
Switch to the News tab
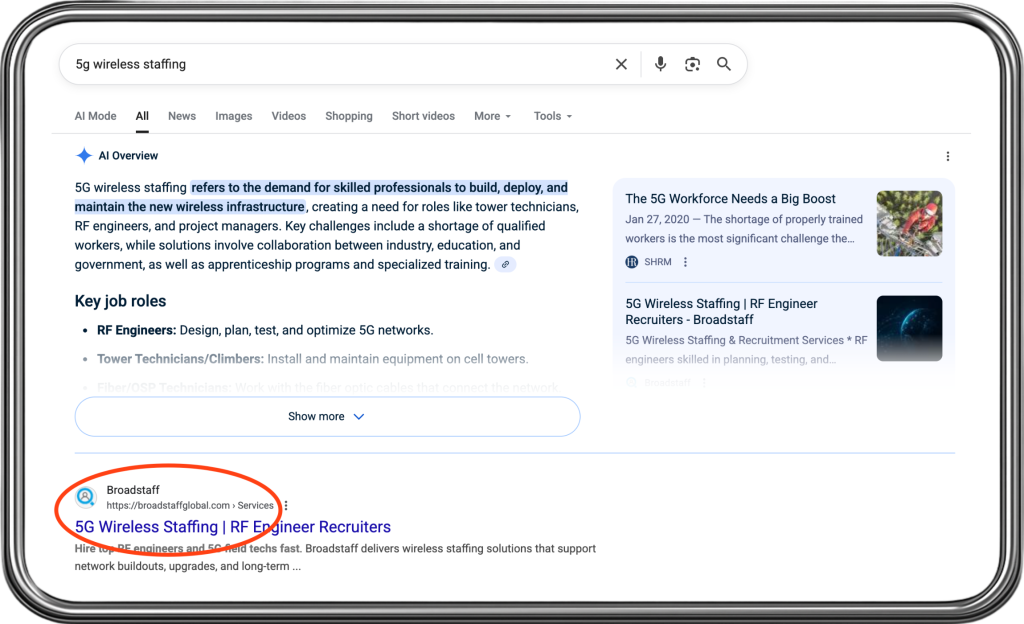(x=182, y=116)
